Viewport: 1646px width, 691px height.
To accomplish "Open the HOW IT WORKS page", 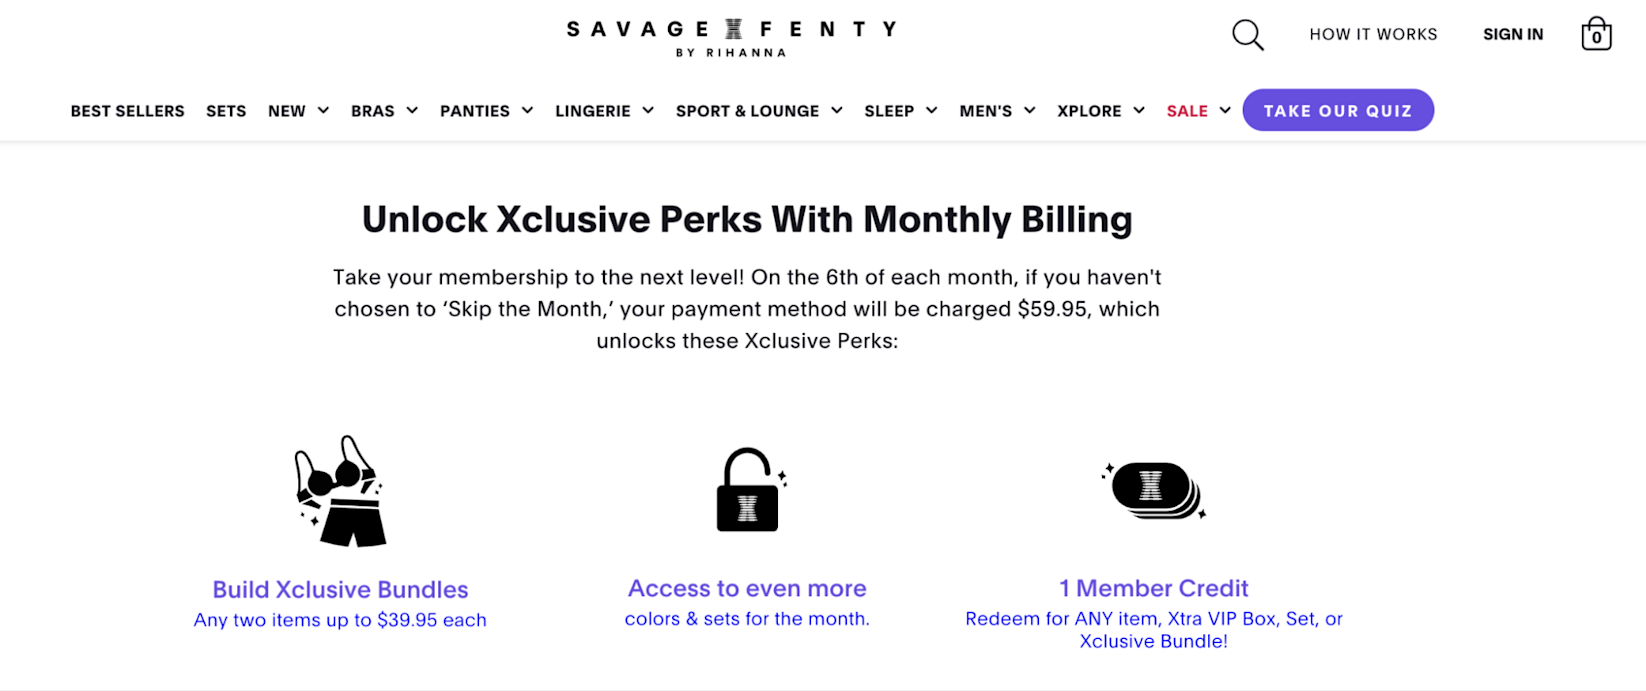I will pyautogui.click(x=1373, y=33).
